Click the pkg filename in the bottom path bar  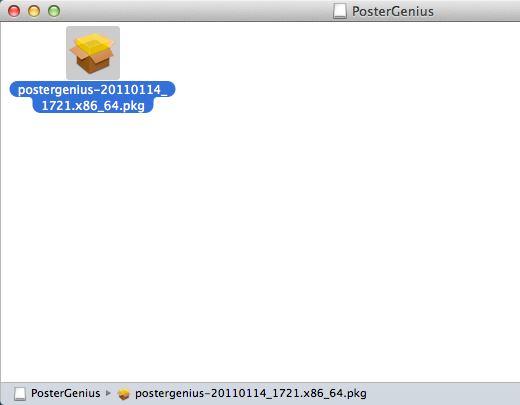tap(251, 394)
